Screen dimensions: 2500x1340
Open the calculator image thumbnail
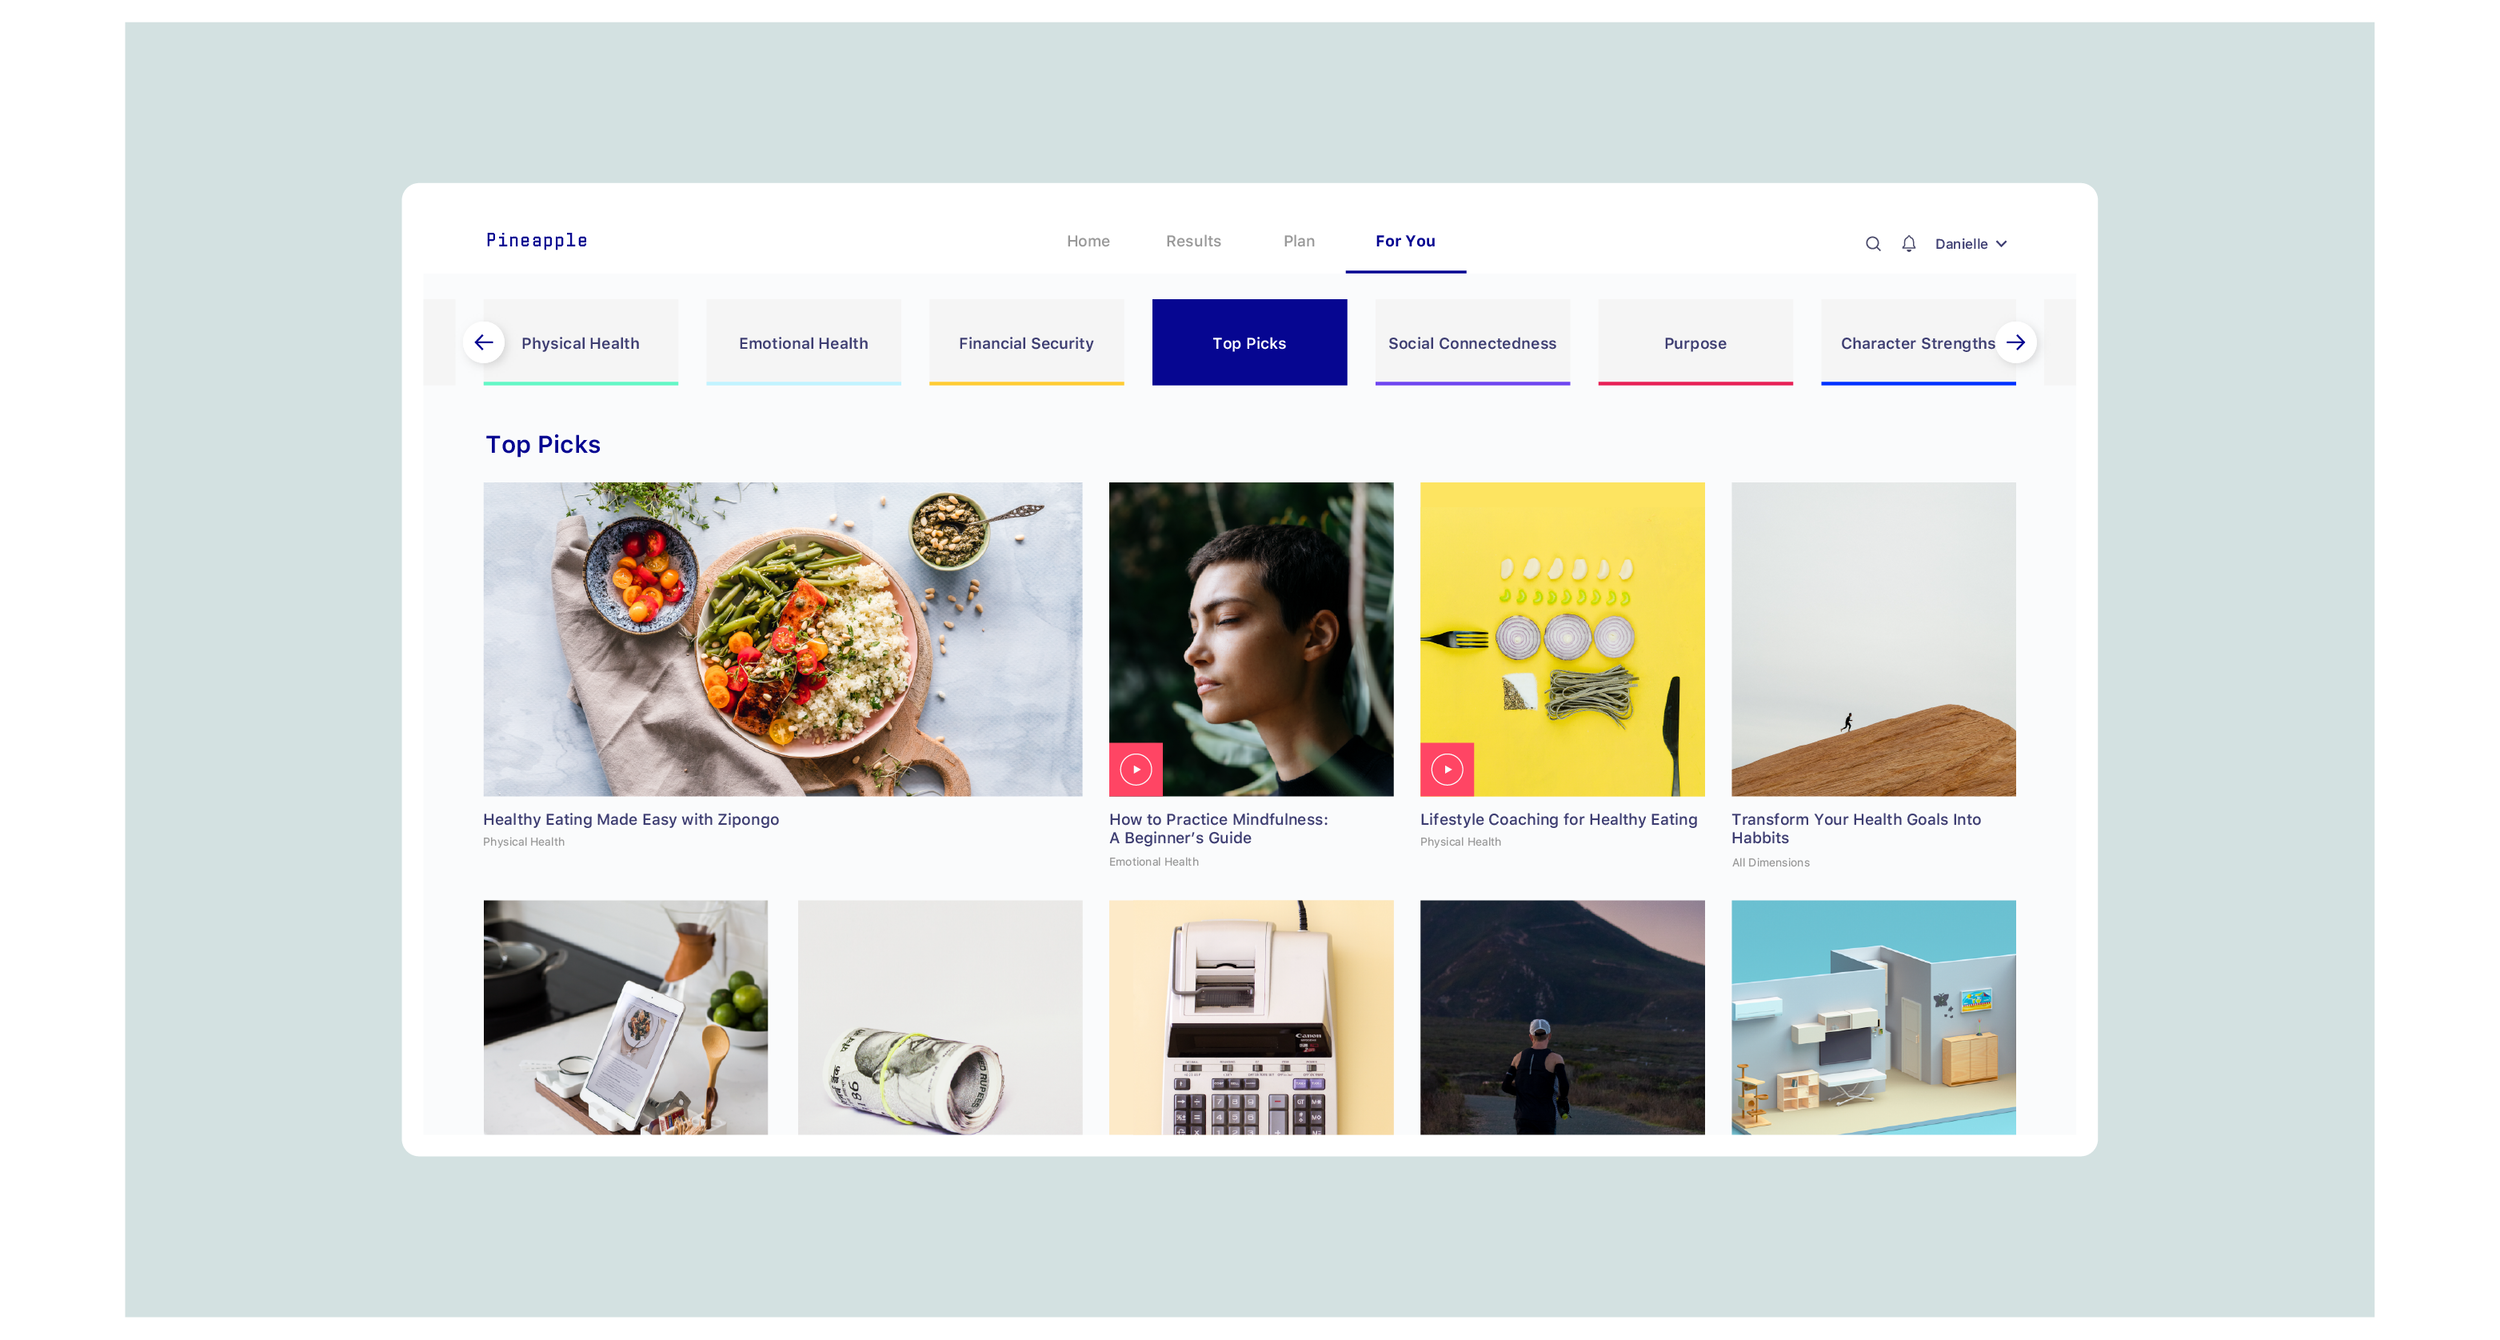click(x=1251, y=1017)
